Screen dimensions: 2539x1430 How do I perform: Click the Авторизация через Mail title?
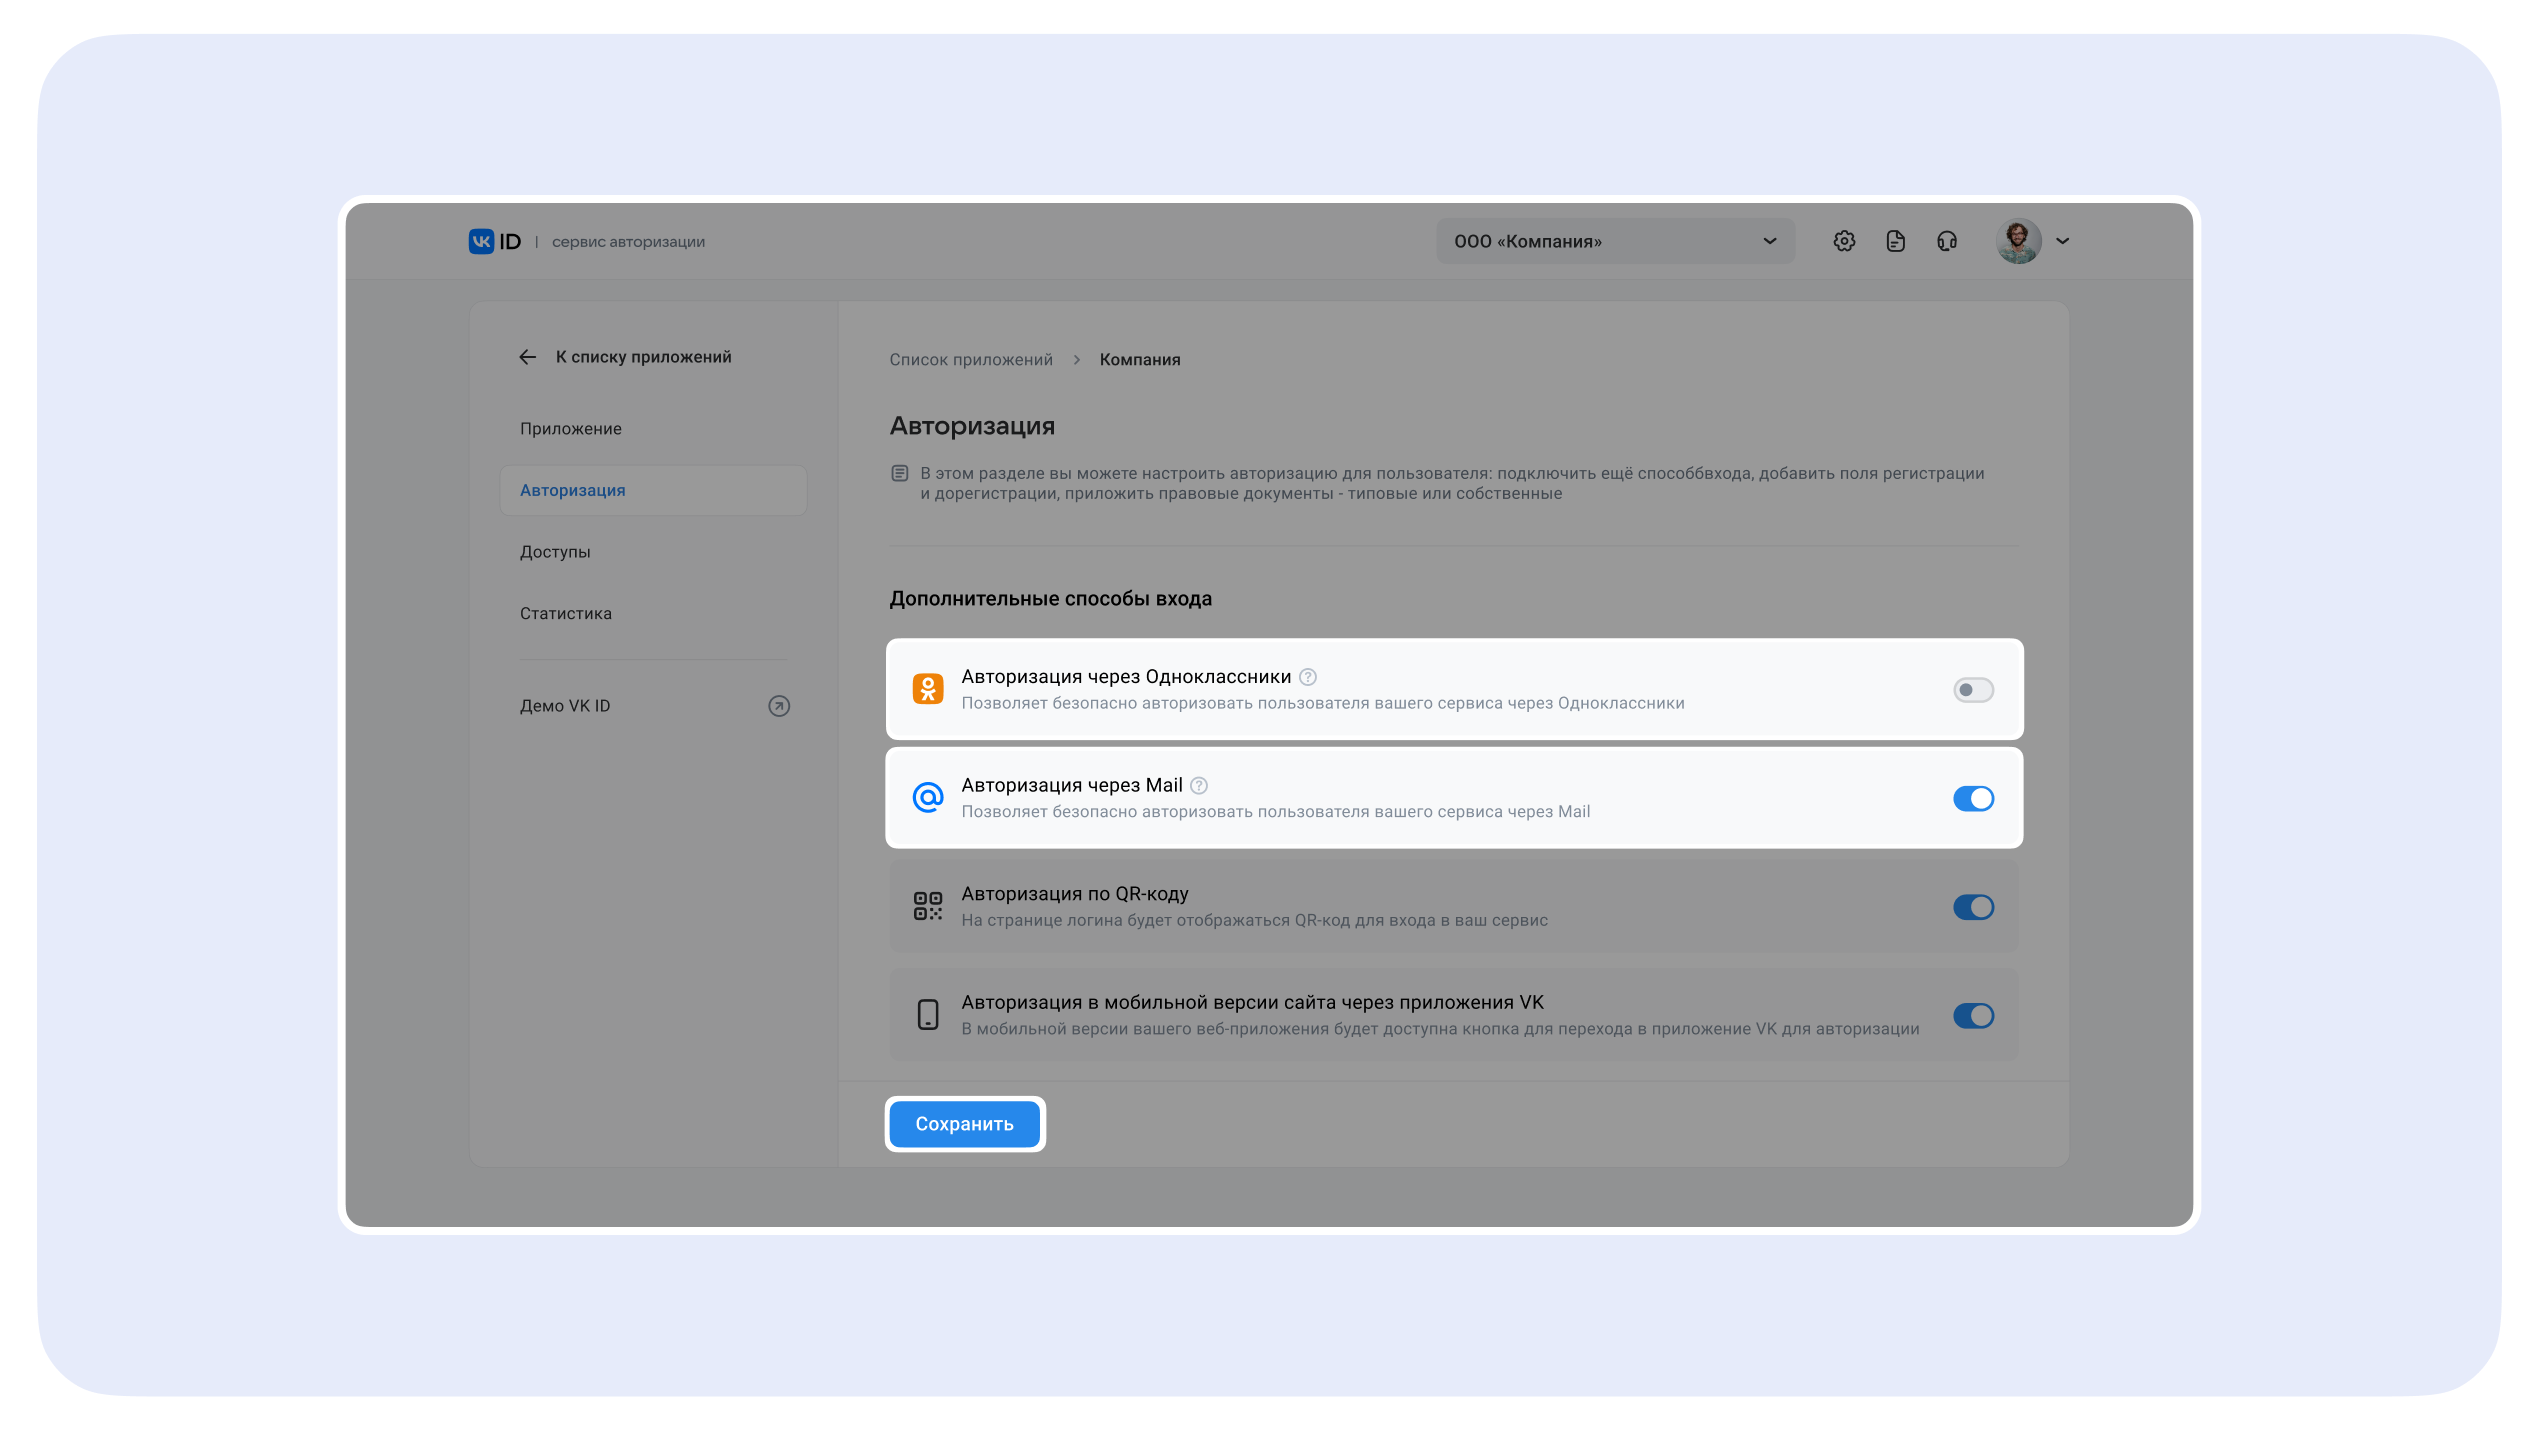(x=1072, y=786)
